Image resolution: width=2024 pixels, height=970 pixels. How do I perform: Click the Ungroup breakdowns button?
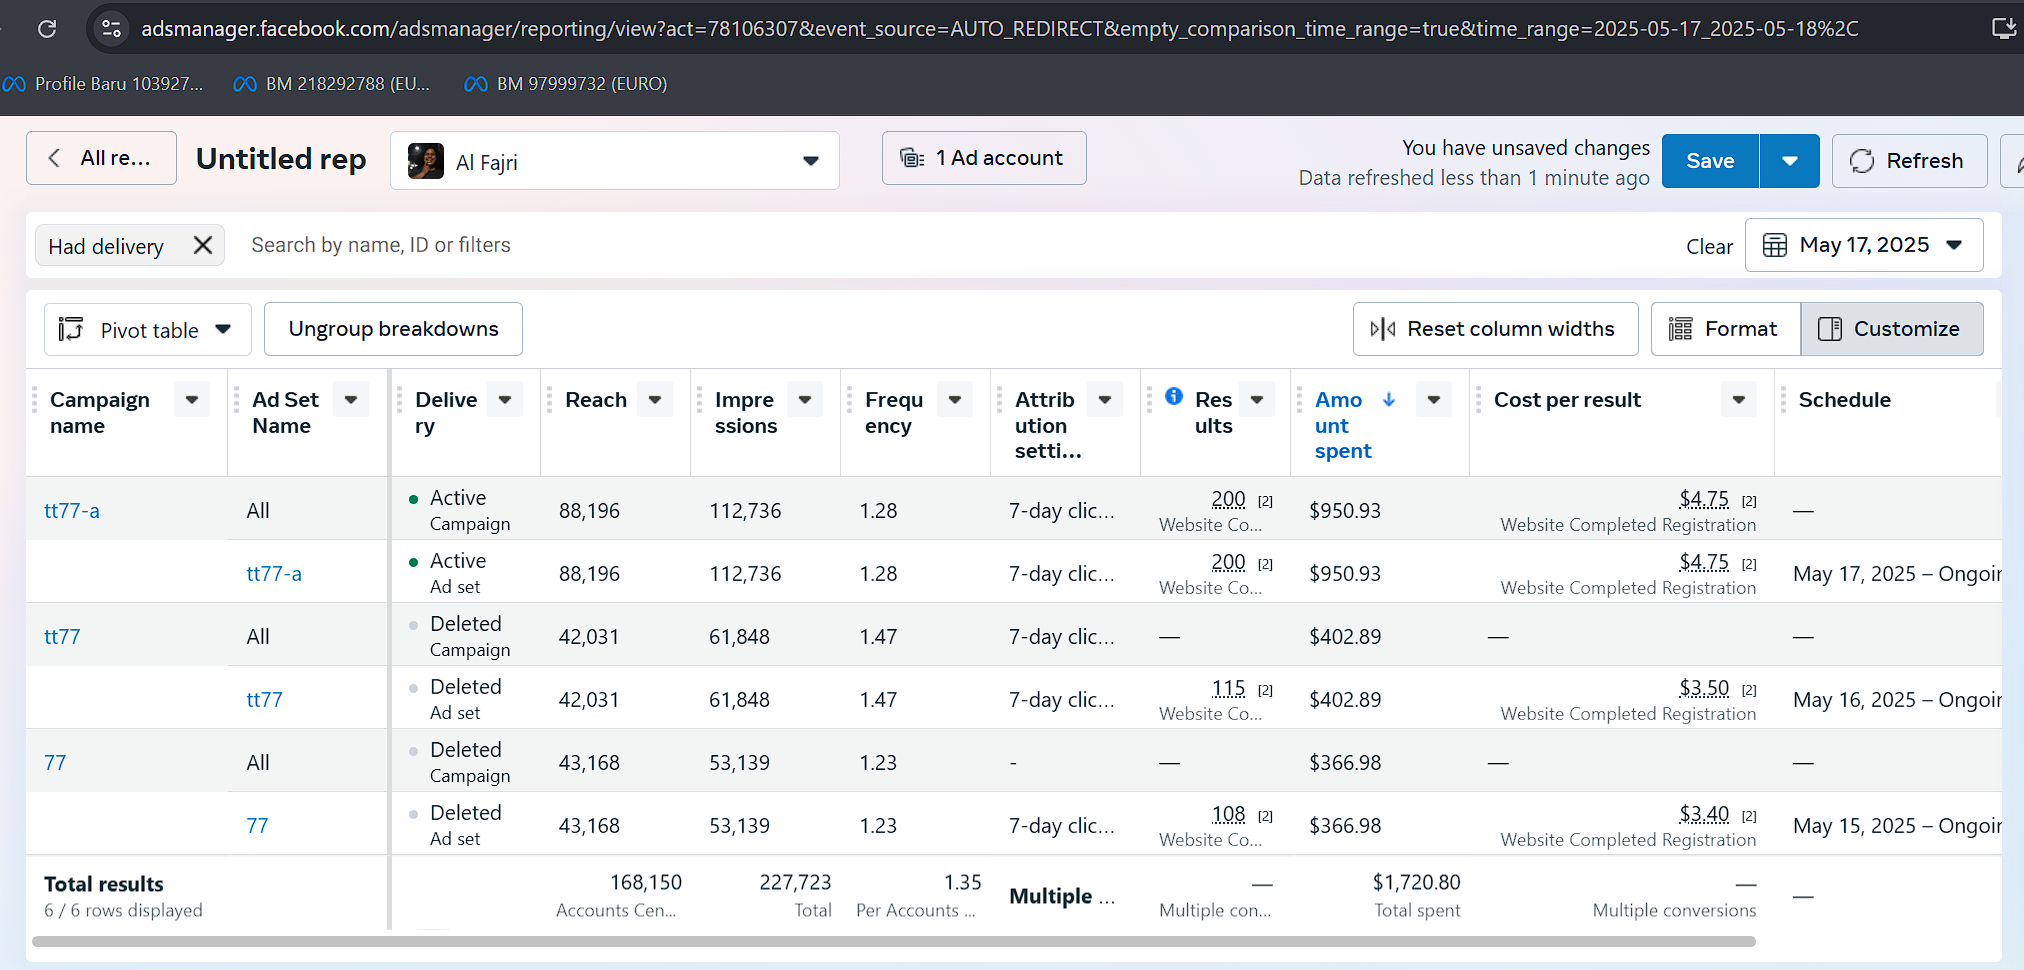click(x=393, y=329)
